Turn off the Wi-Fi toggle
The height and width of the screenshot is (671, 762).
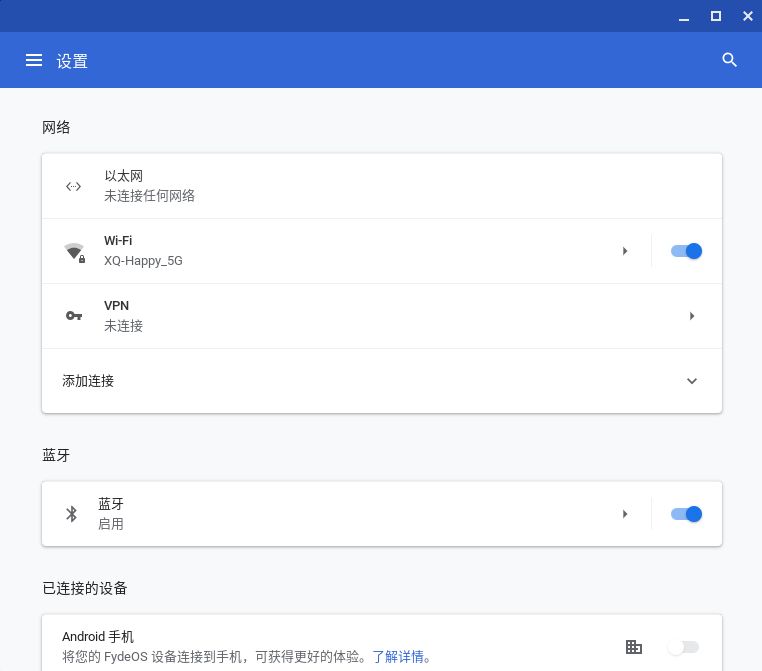686,251
